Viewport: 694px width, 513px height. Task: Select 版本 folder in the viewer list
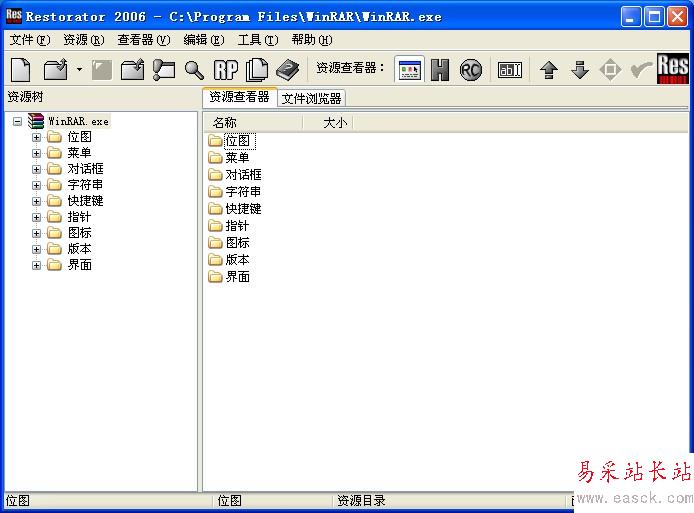click(229, 260)
